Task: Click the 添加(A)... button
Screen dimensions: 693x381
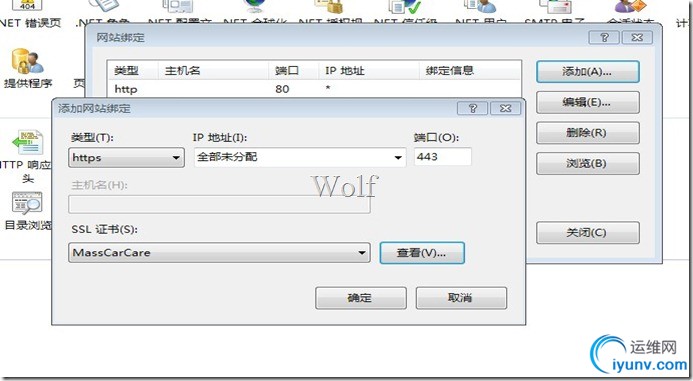Action: coord(587,72)
